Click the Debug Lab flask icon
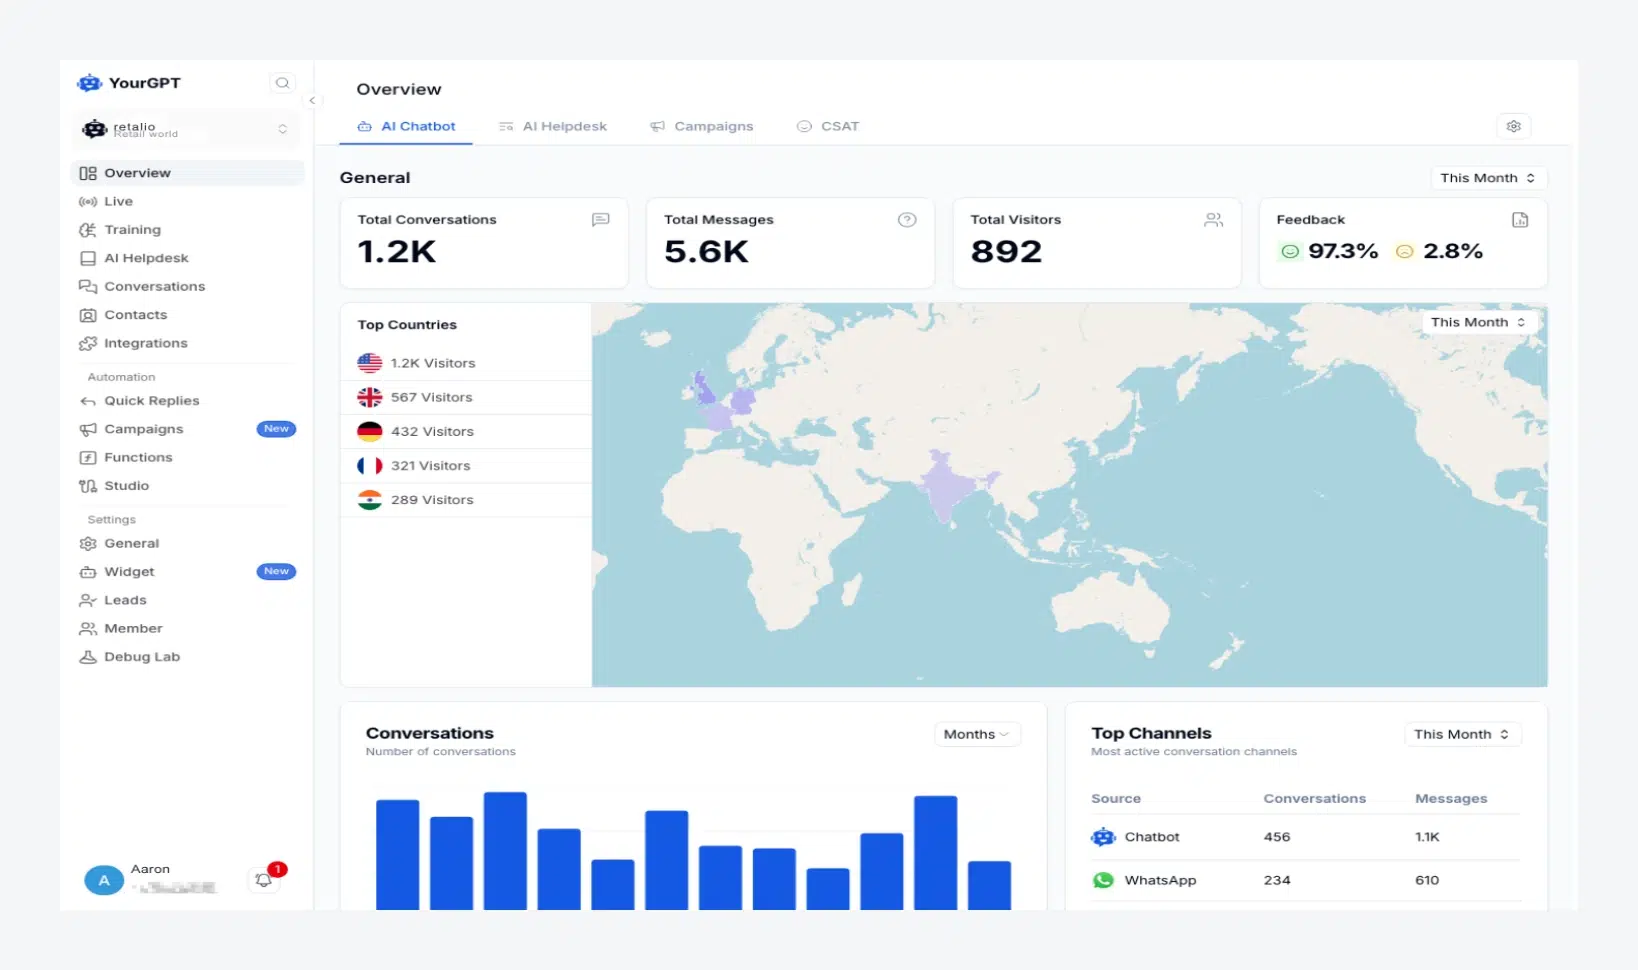The width and height of the screenshot is (1638, 970). pos(88,657)
